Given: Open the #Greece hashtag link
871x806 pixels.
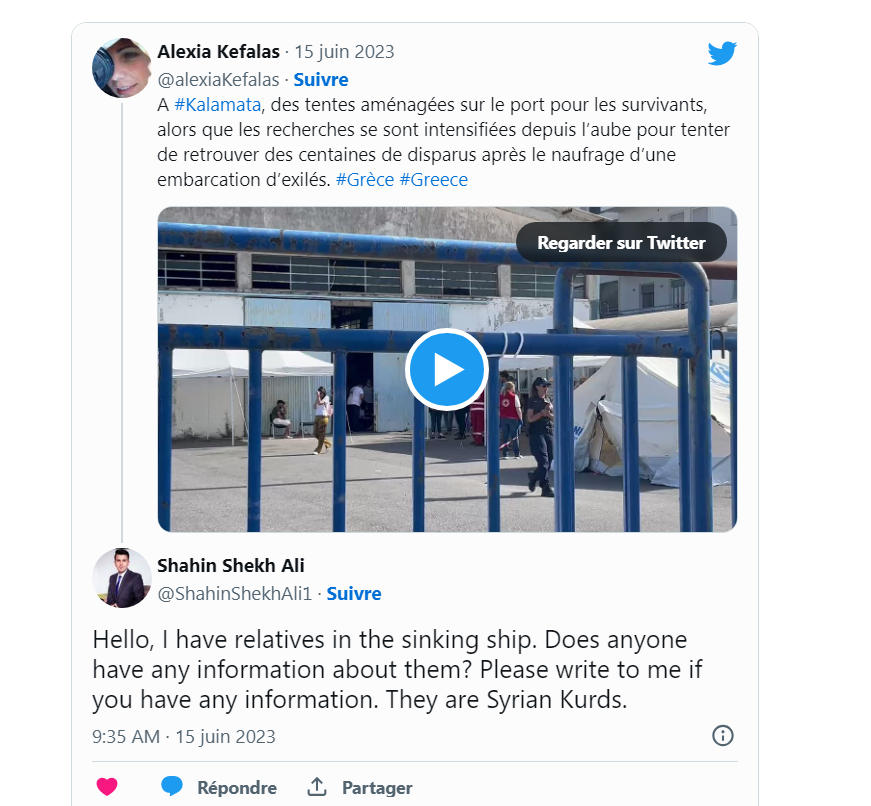Looking at the screenshot, I should [433, 180].
